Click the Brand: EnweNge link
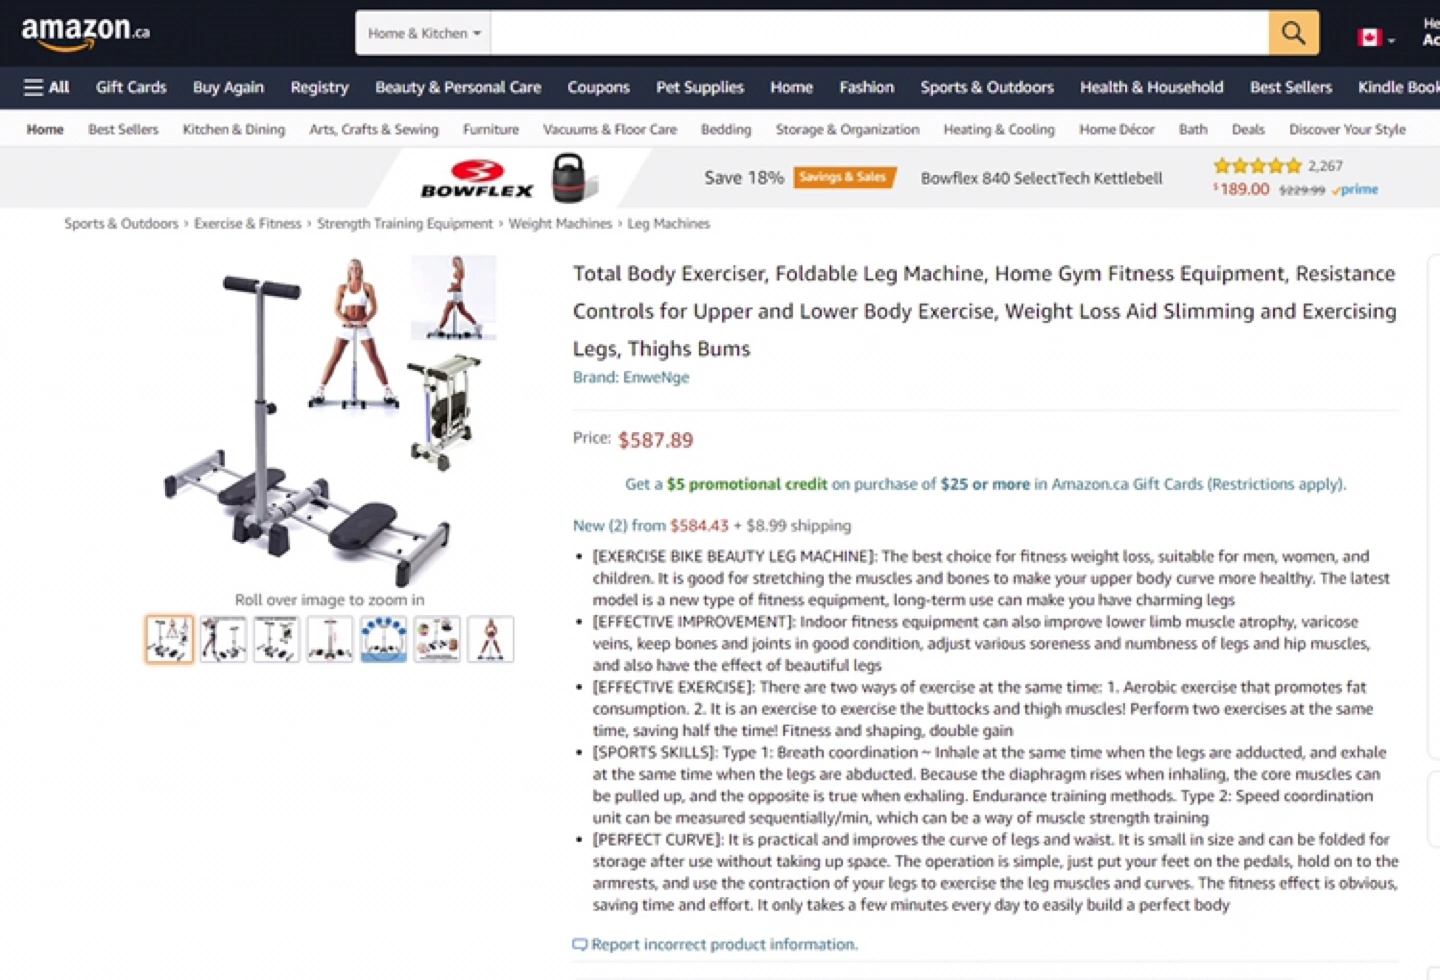 click(x=631, y=377)
